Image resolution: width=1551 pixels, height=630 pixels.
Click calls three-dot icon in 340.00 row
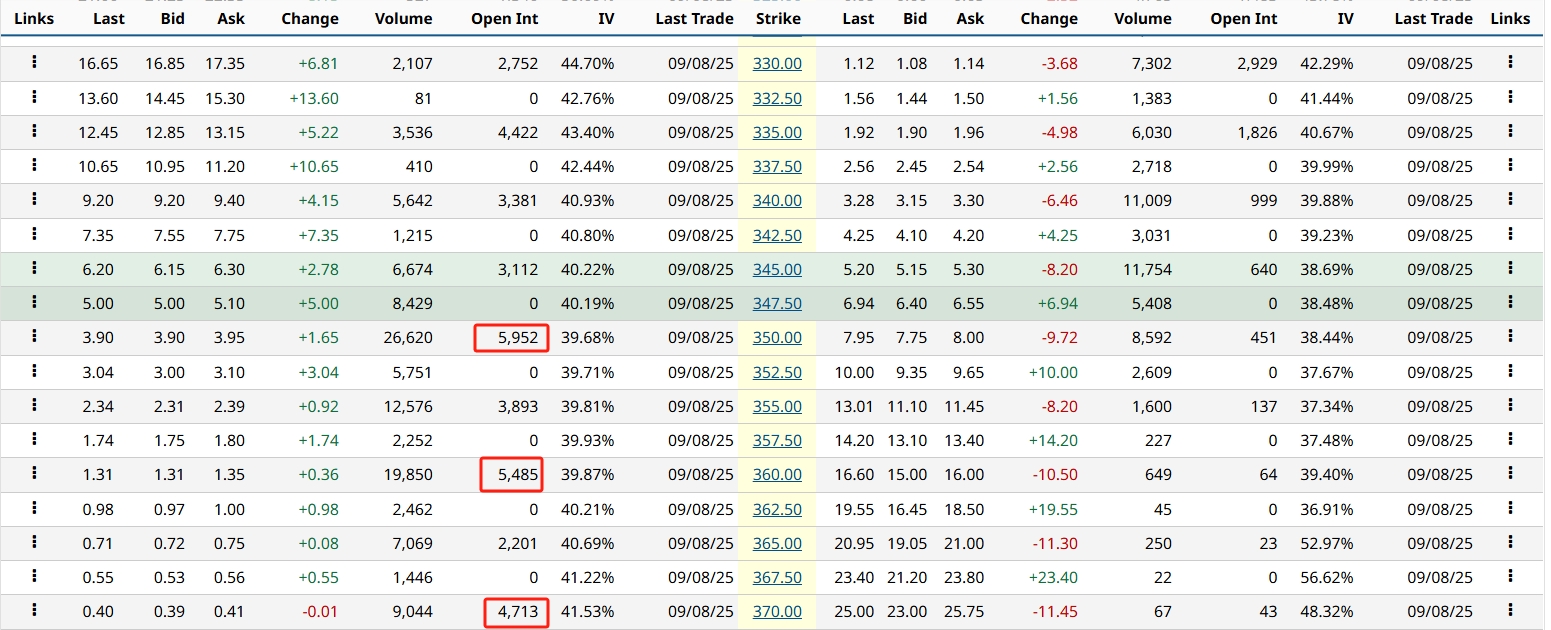click(x=34, y=200)
